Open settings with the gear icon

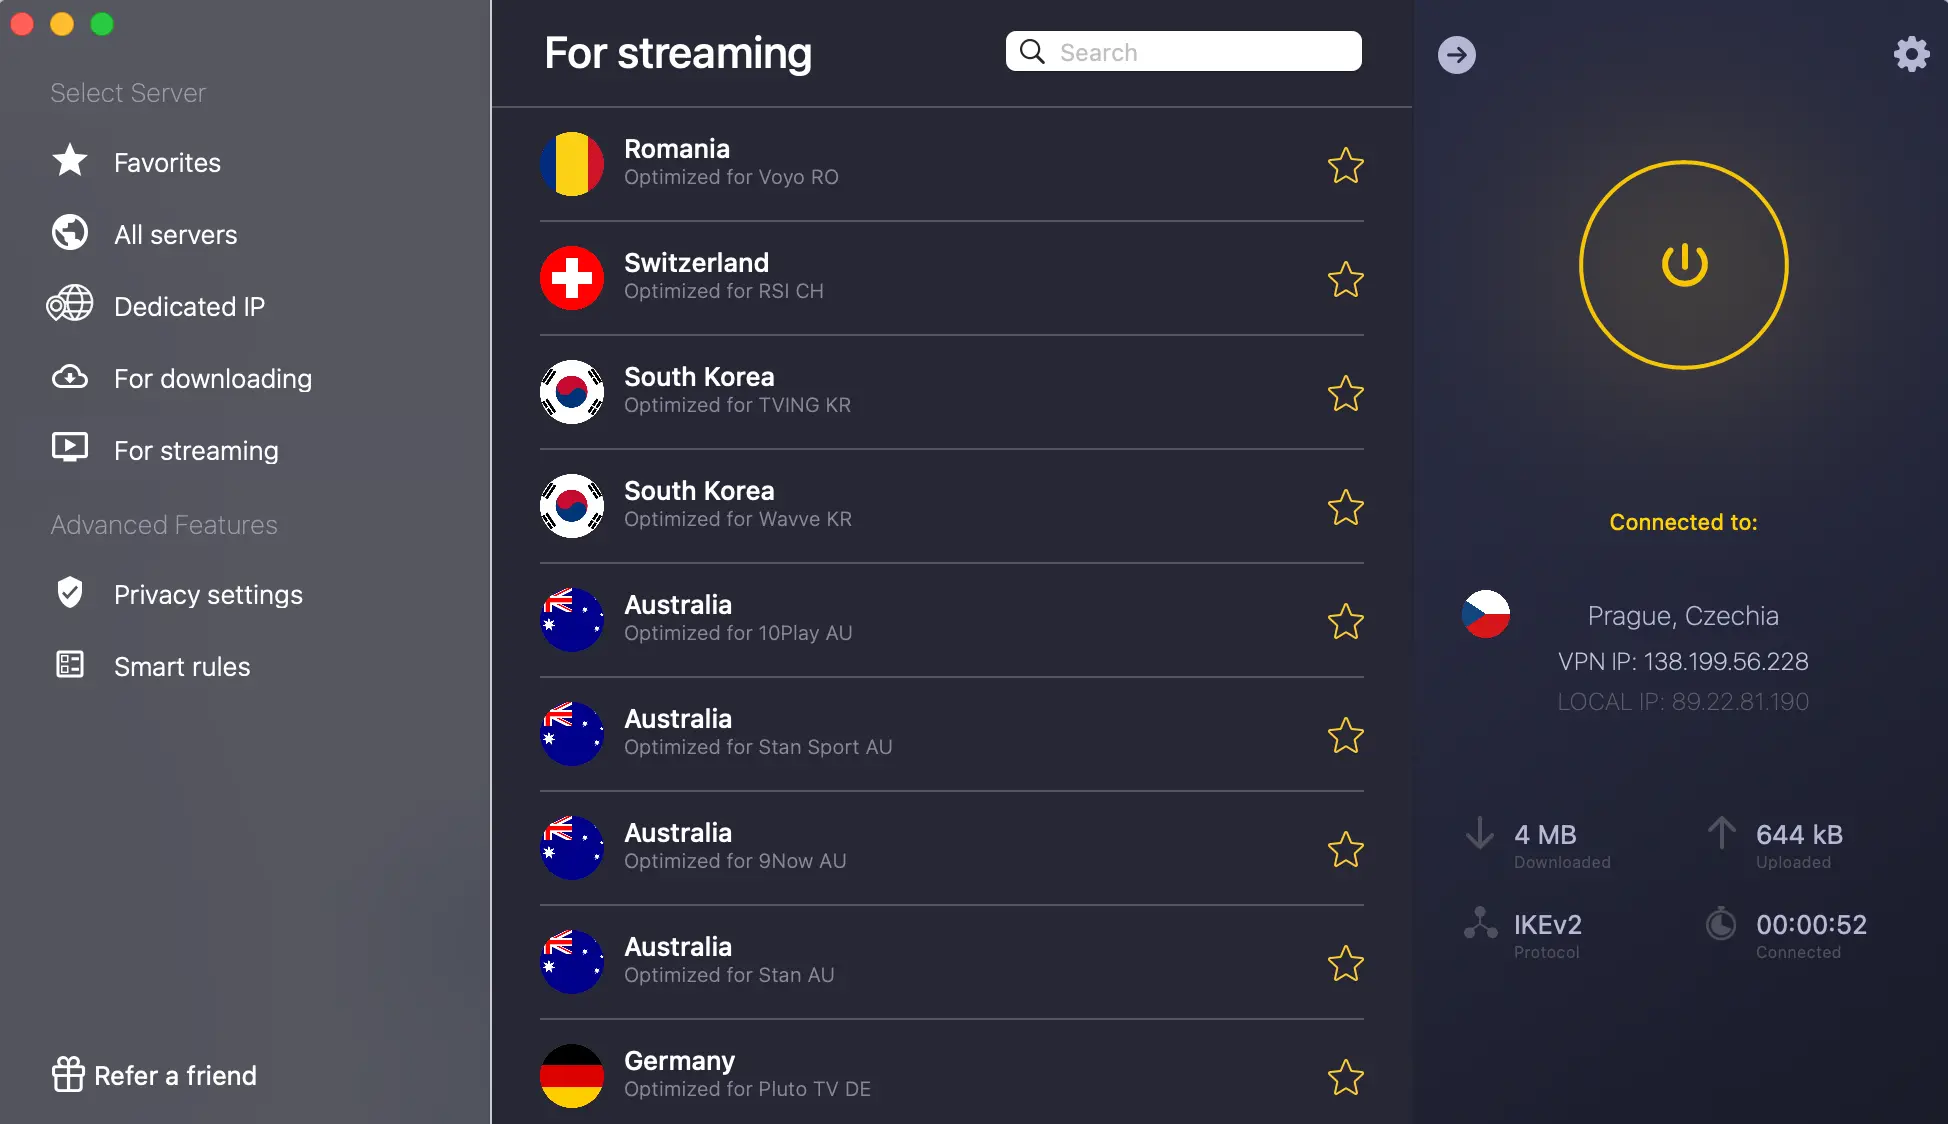coord(1911,54)
